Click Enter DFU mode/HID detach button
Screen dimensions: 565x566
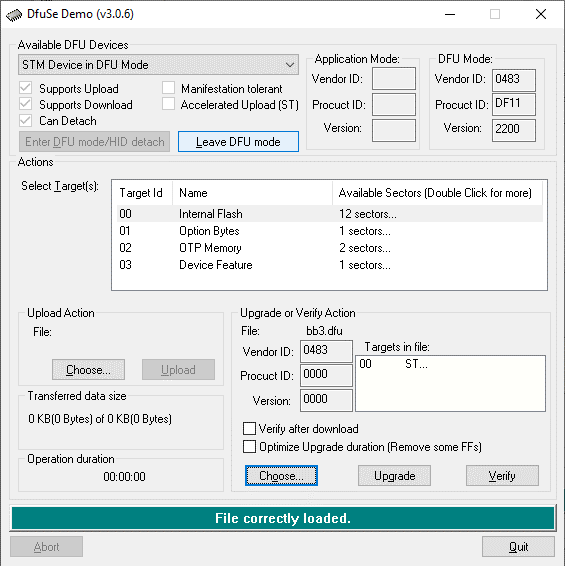(x=94, y=142)
